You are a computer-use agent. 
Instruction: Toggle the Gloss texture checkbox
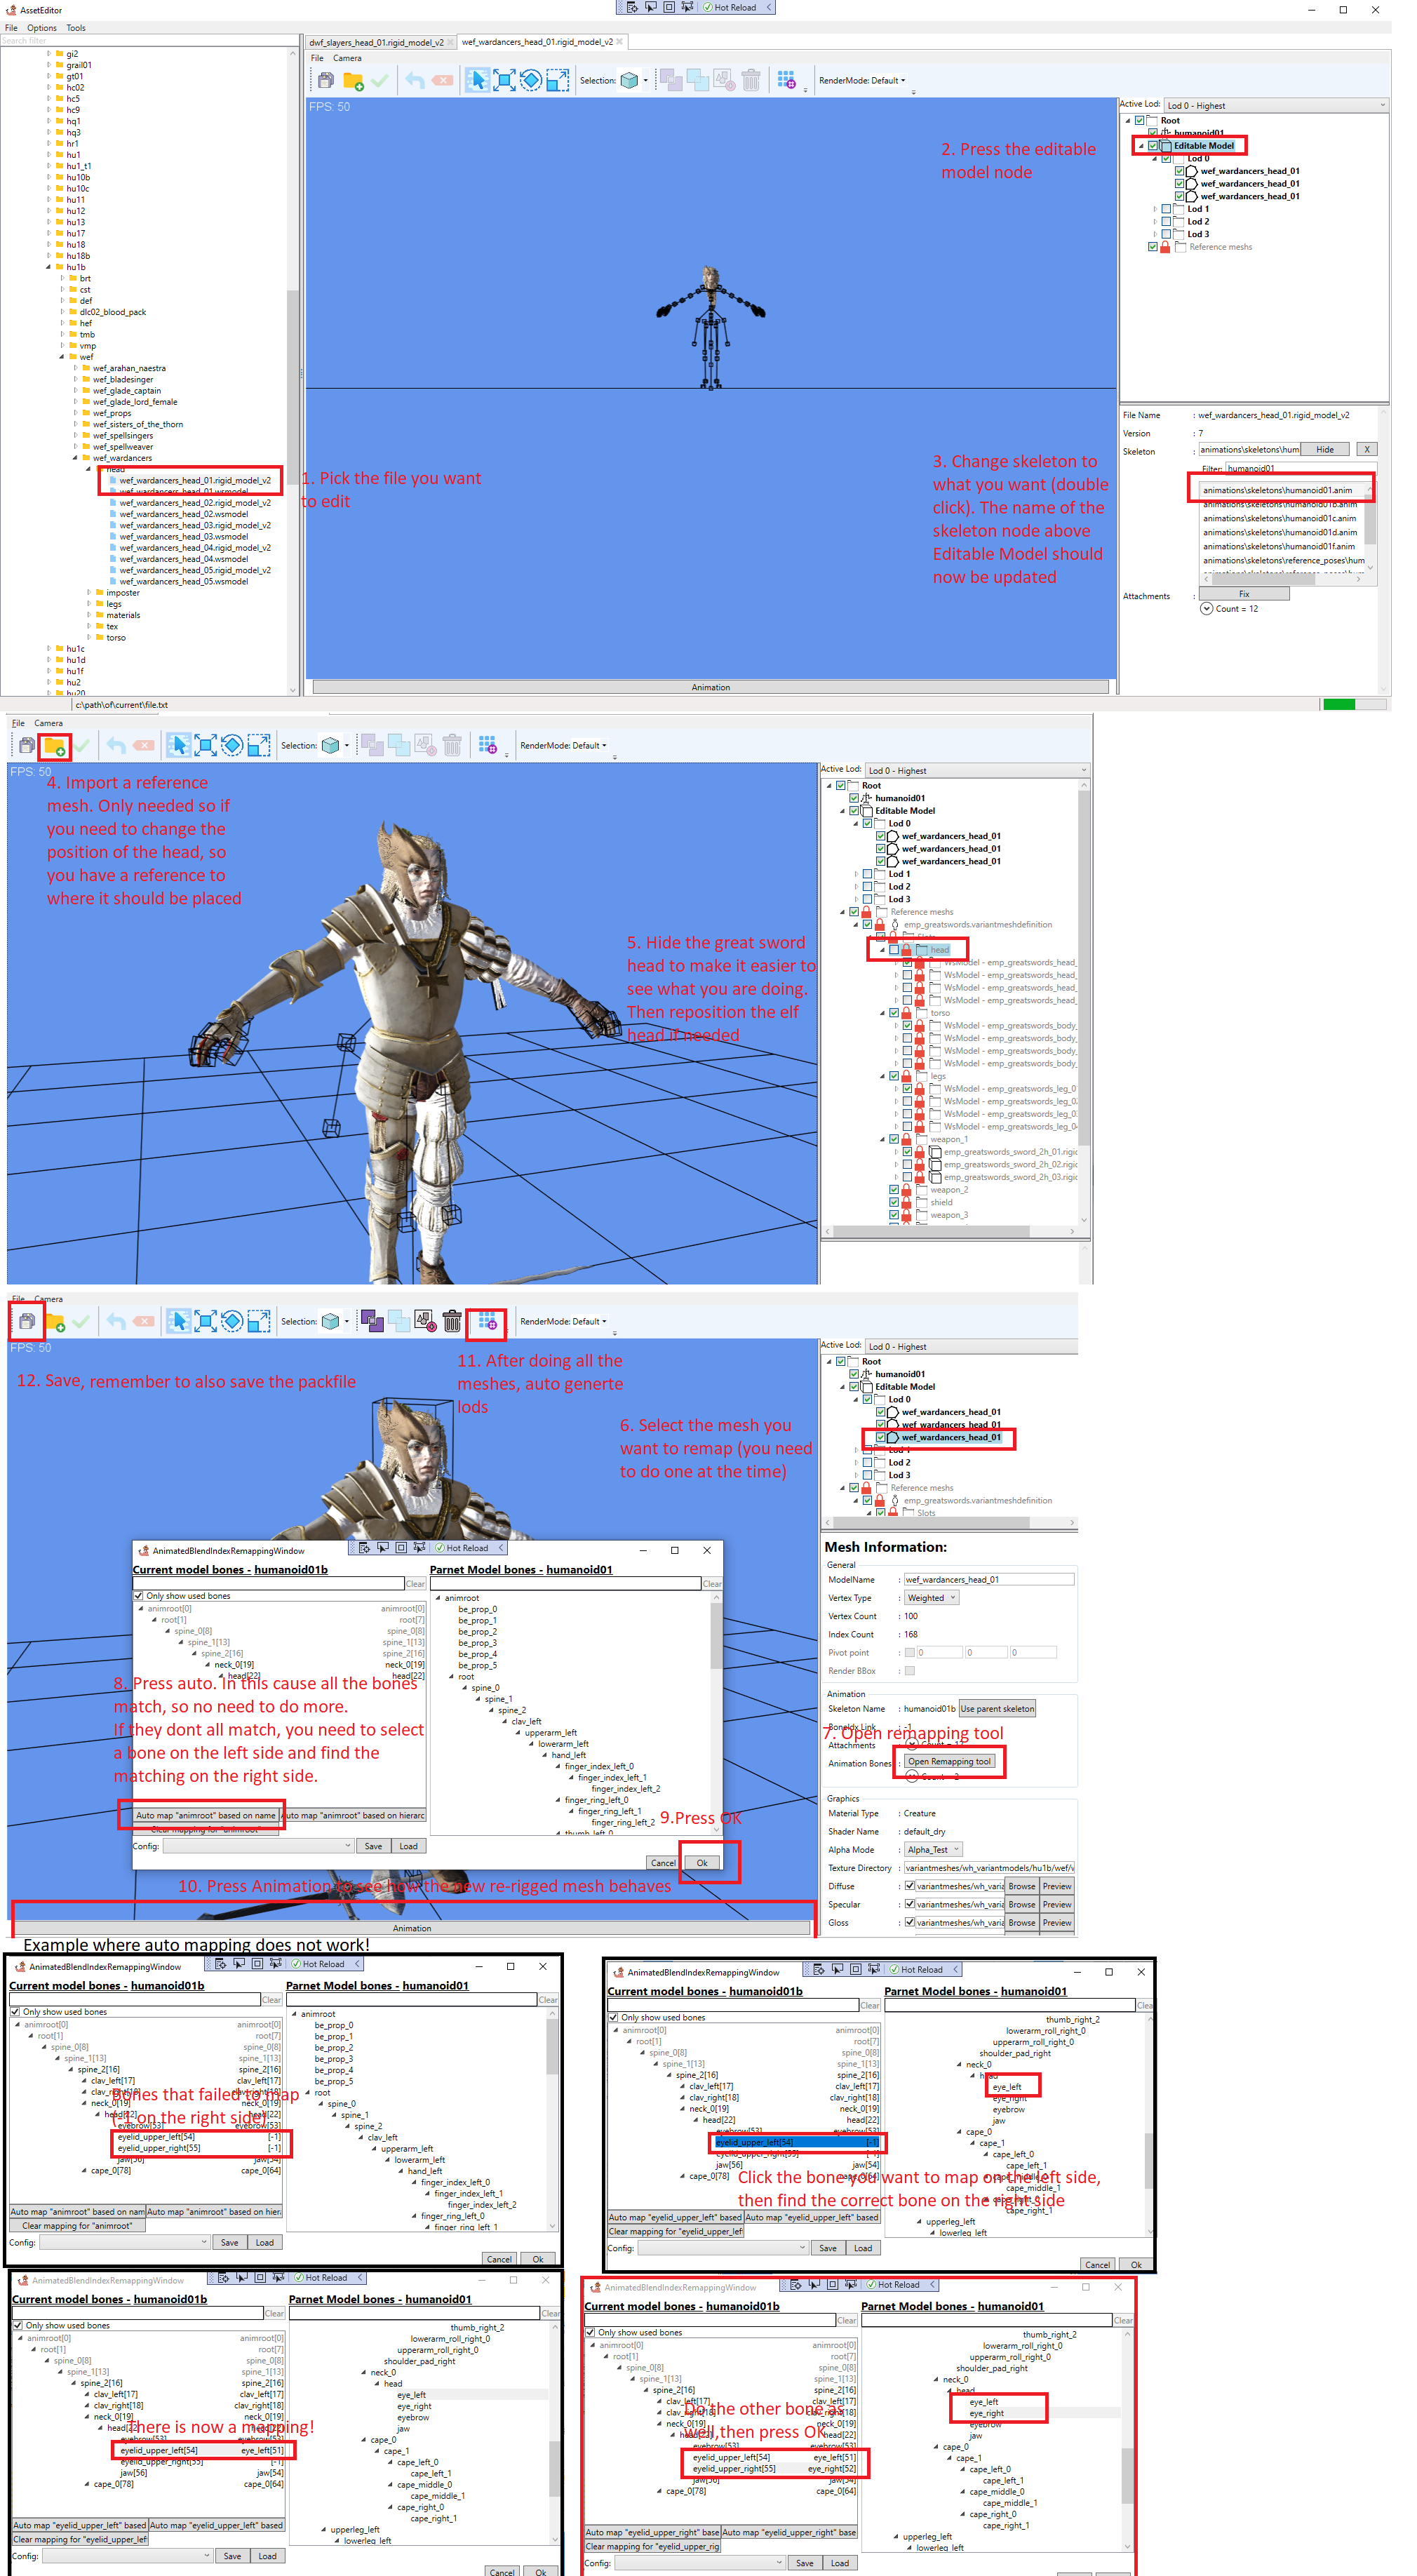click(909, 1922)
